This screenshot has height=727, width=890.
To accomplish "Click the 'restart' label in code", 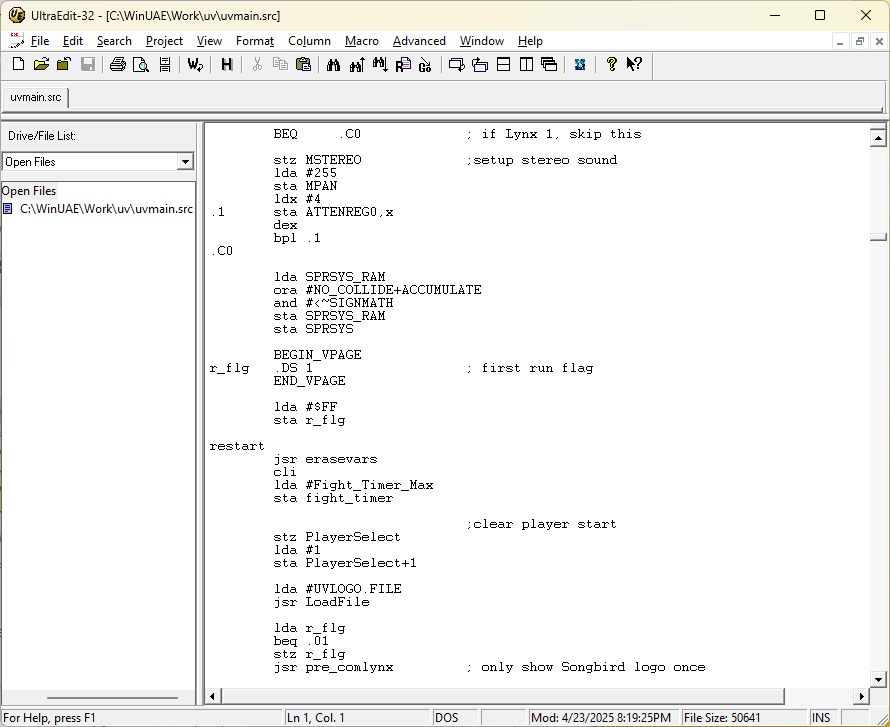I will (x=237, y=447).
